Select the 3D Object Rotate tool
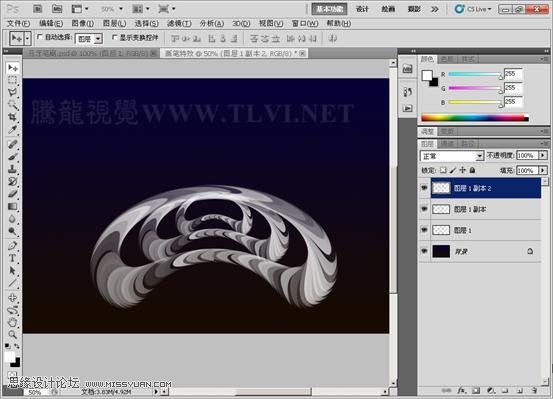The height and width of the screenshot is (399, 553). pyautogui.click(x=13, y=297)
